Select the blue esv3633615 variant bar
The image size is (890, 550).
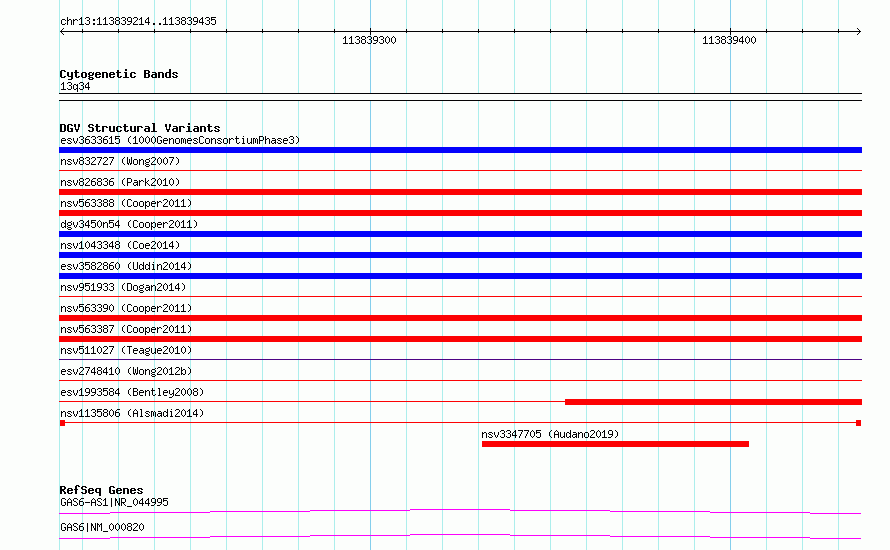460,150
